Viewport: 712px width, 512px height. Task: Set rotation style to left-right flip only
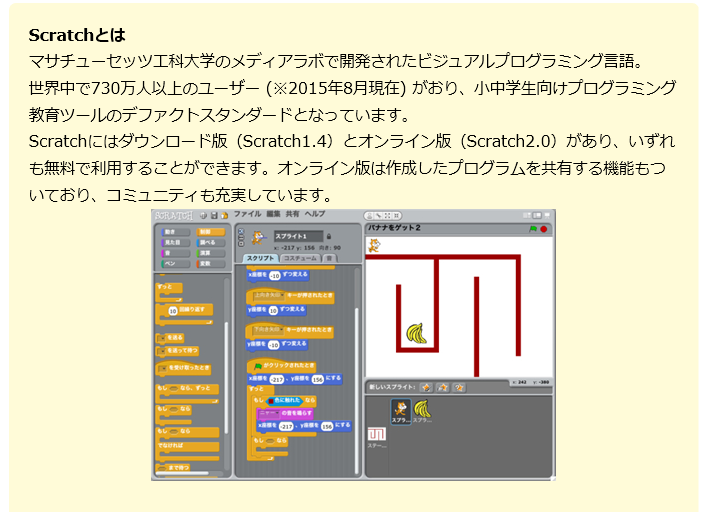(x=241, y=237)
